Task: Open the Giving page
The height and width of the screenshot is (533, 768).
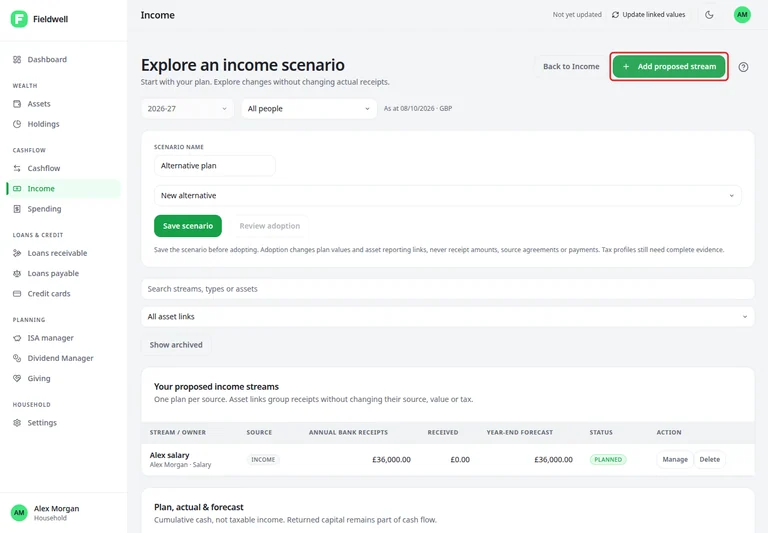Action: tap(64, 378)
